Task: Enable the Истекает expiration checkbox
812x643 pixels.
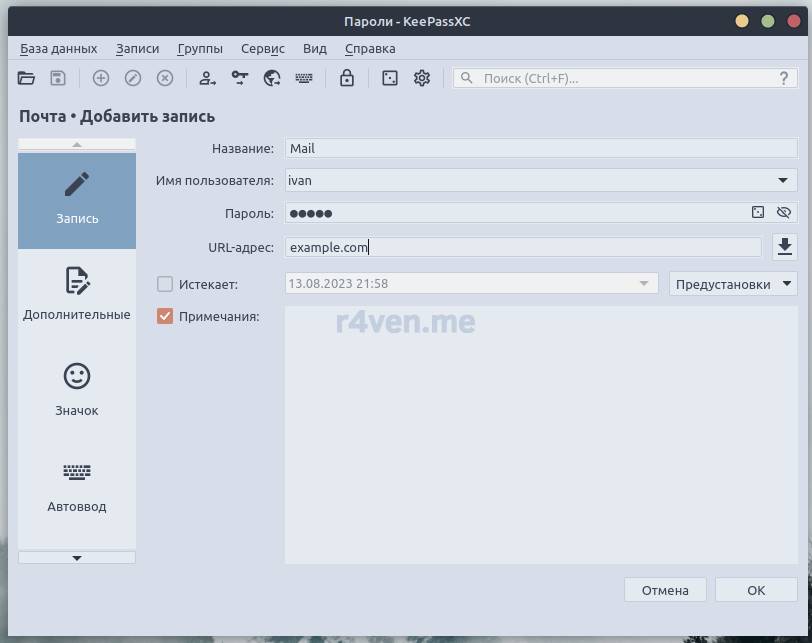Action: [x=166, y=284]
